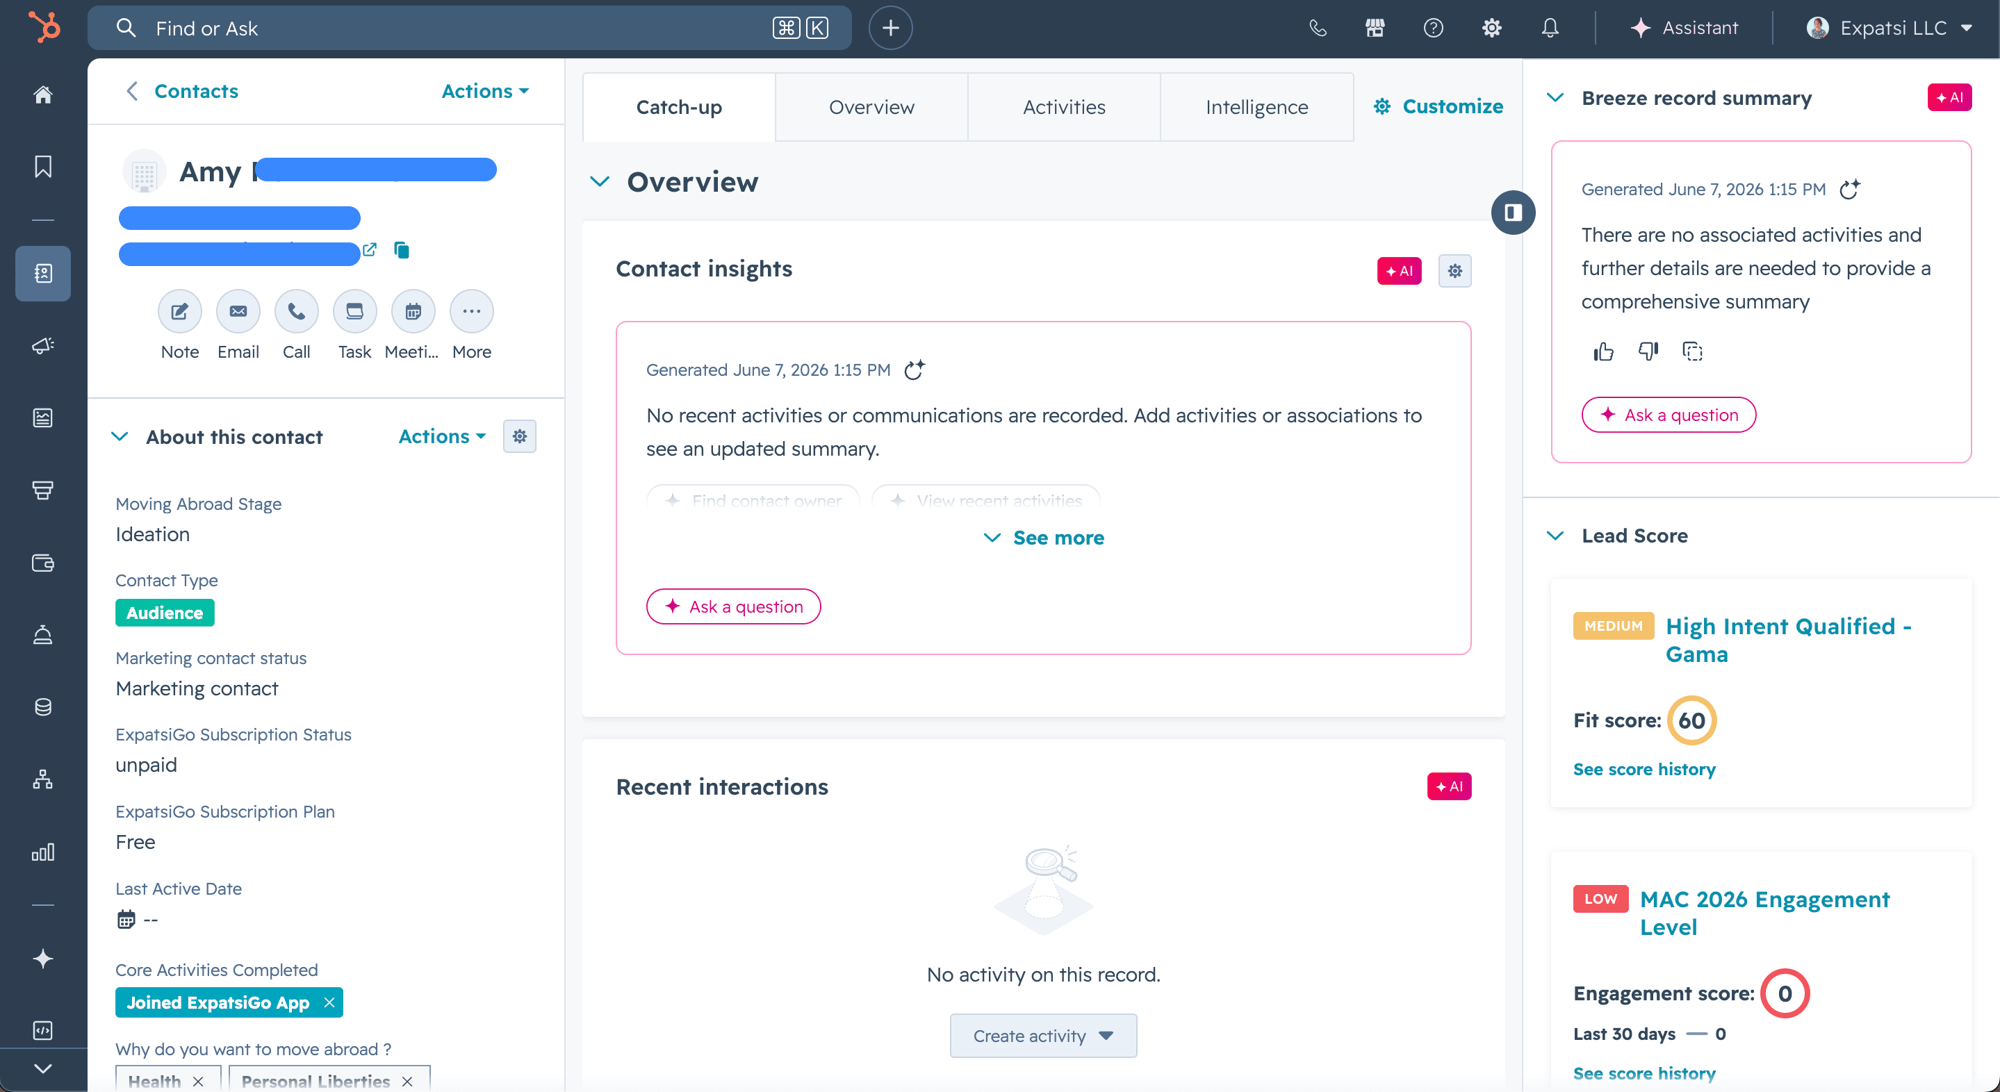Open Bookmarks icon in sidebar
Image resolution: width=2000 pixels, height=1092 pixels.
tap(43, 166)
